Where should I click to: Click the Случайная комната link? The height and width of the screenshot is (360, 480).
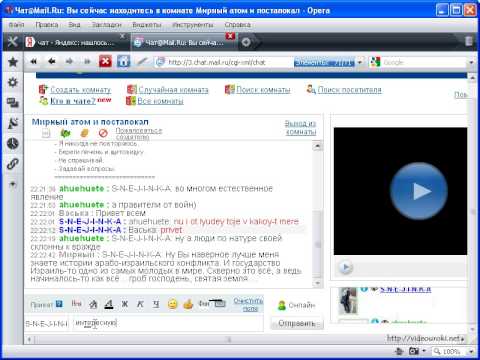click(x=173, y=90)
